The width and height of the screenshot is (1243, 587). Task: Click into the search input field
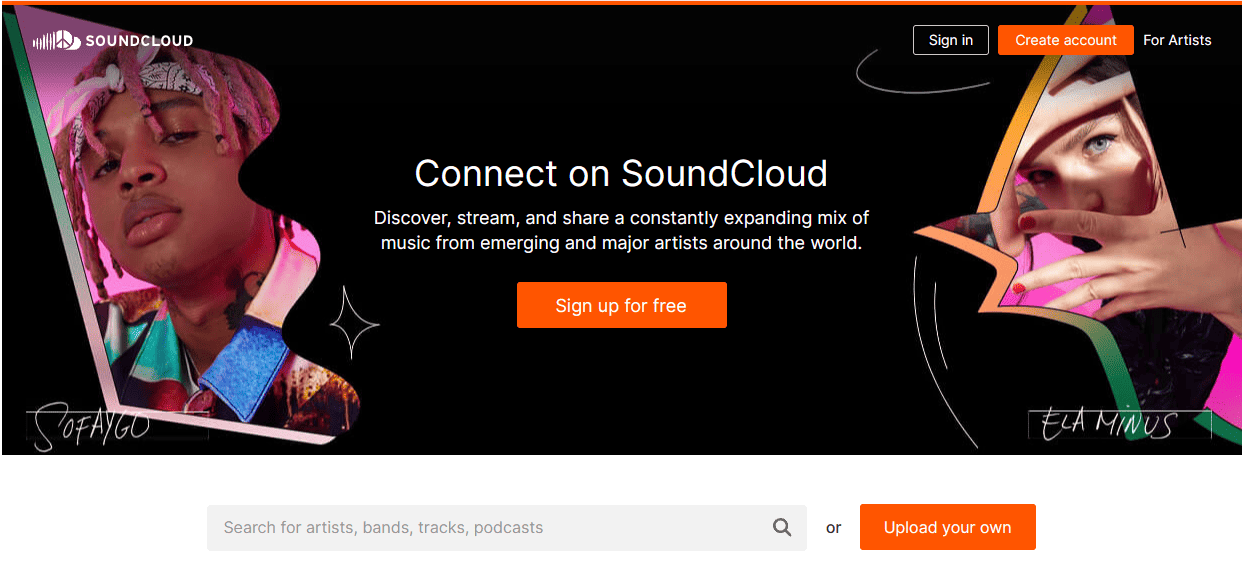[450, 527]
